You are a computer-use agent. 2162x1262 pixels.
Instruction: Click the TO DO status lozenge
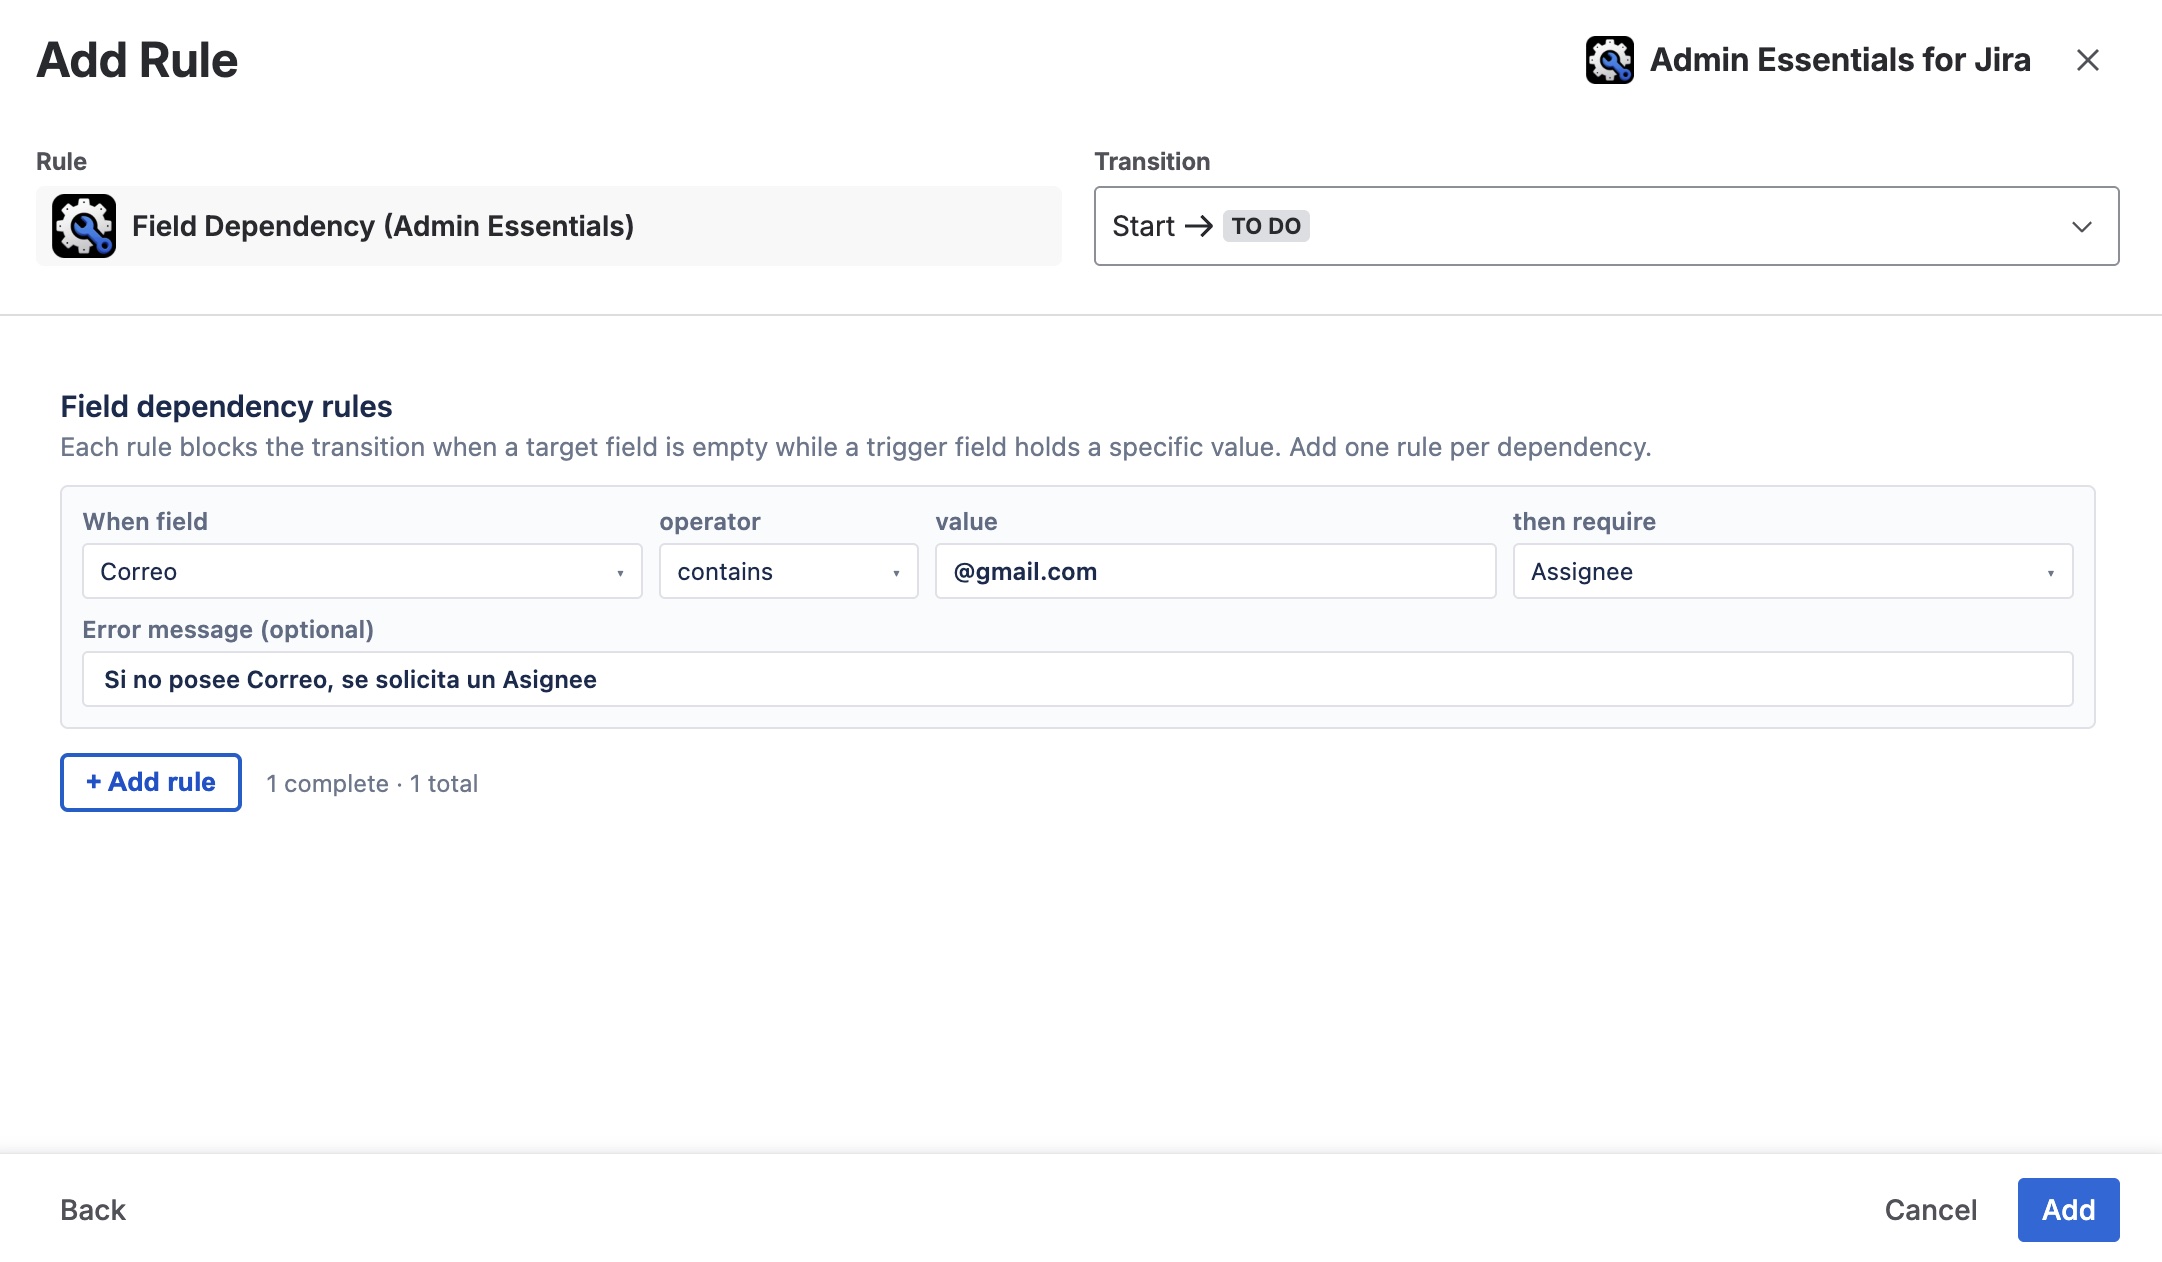tap(1266, 226)
